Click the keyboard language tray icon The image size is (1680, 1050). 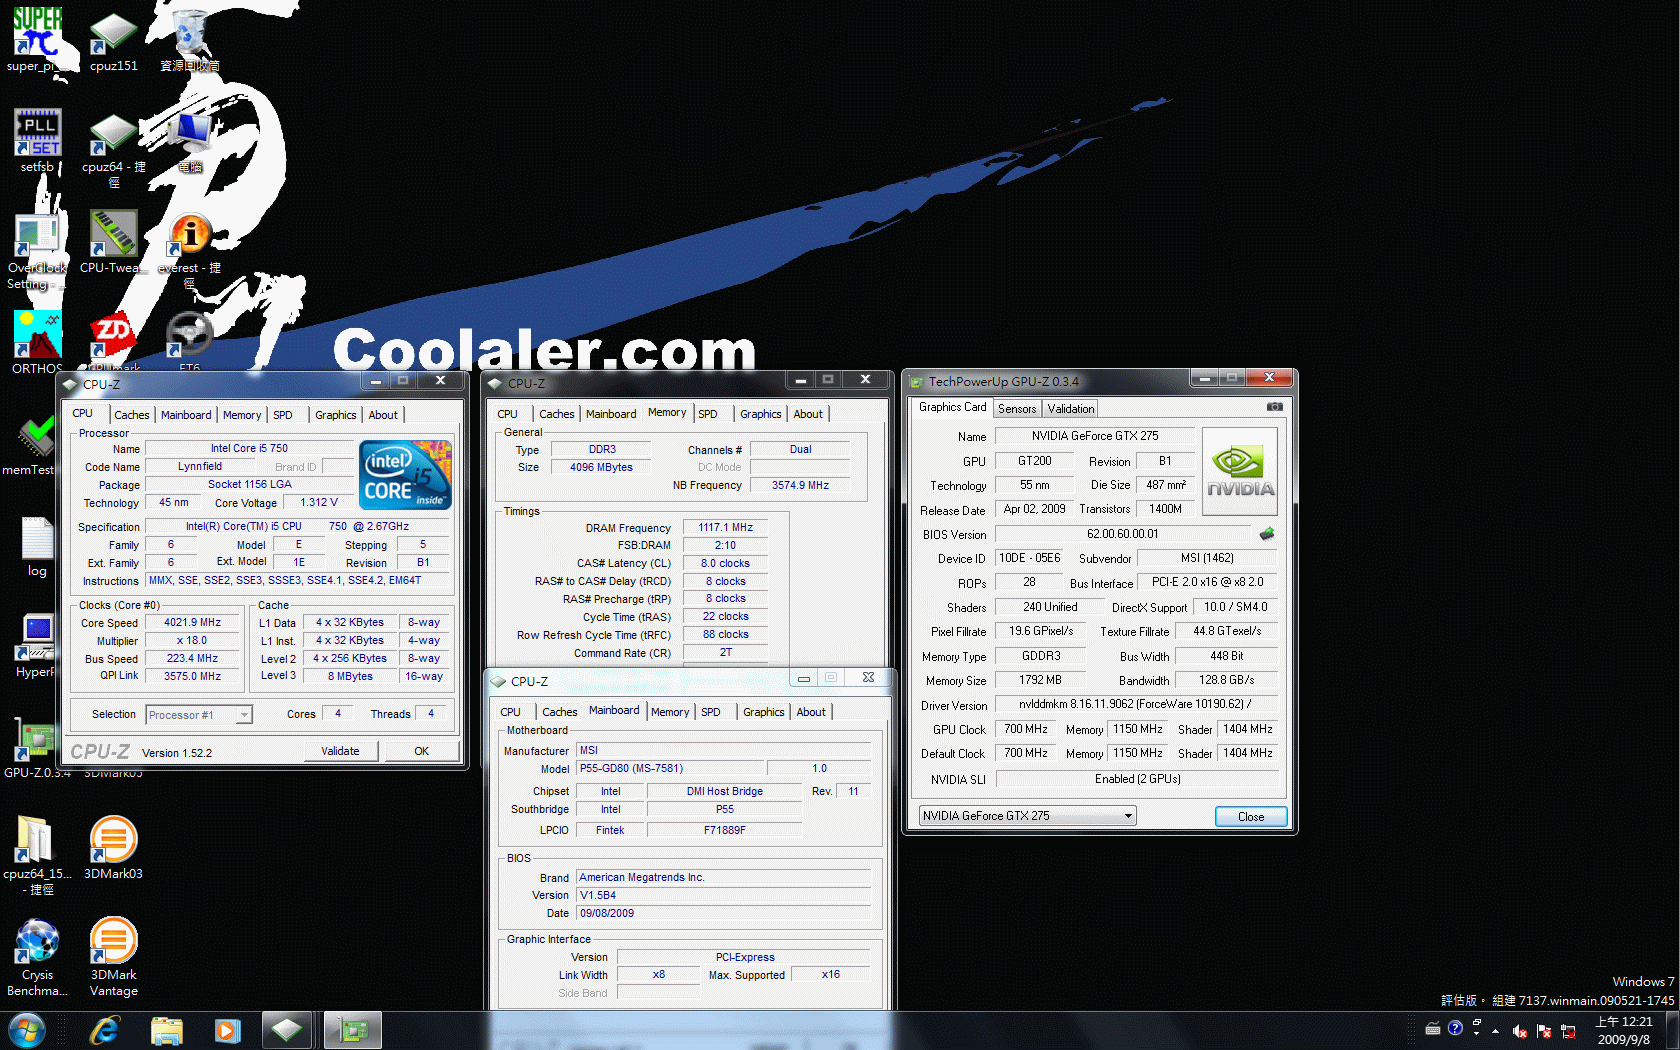tap(1433, 1028)
